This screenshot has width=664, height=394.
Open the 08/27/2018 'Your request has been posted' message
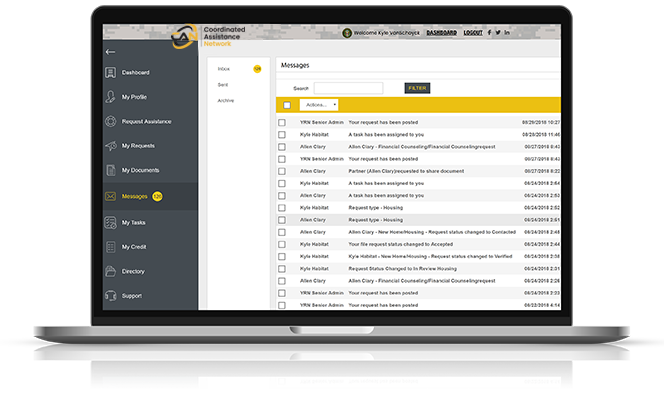click(383, 159)
